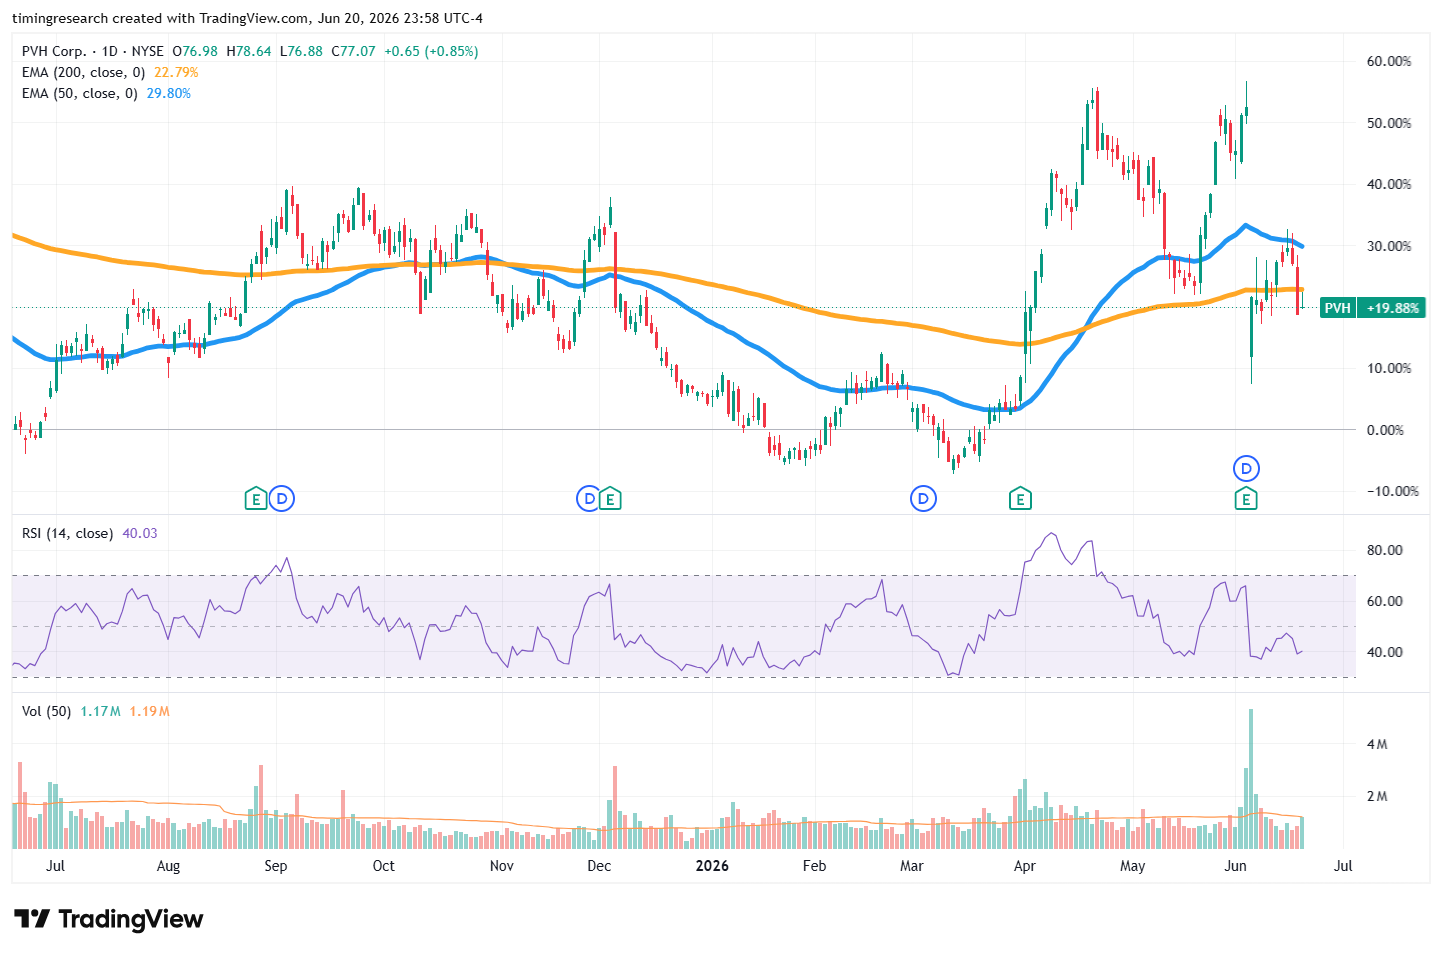Click the Apr label on time axis

[x=1025, y=866]
